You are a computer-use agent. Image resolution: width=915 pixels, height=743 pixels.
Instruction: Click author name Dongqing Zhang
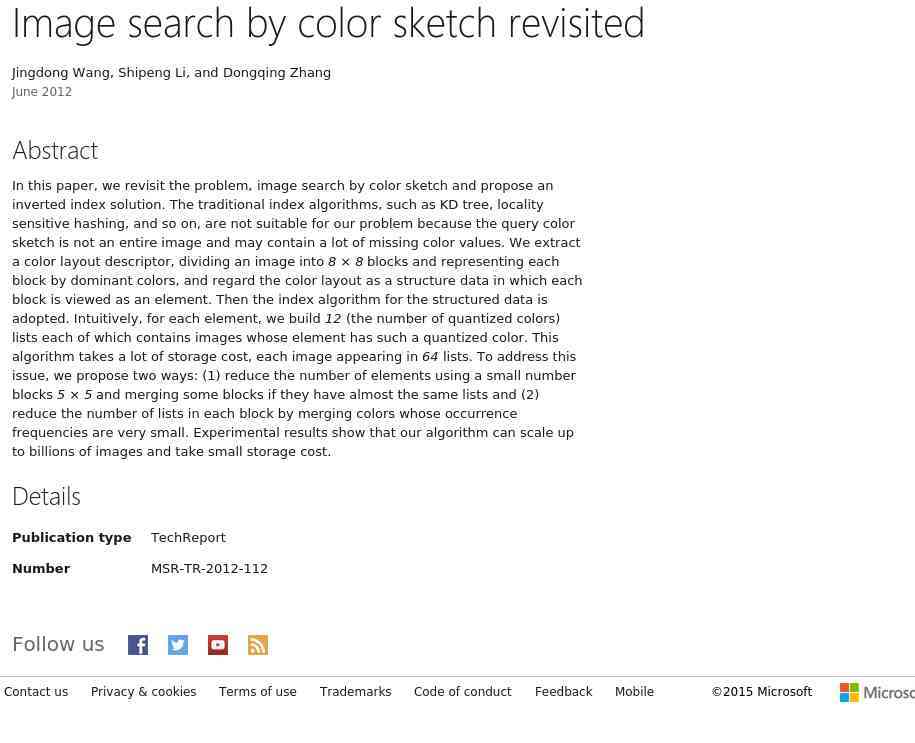(x=277, y=73)
